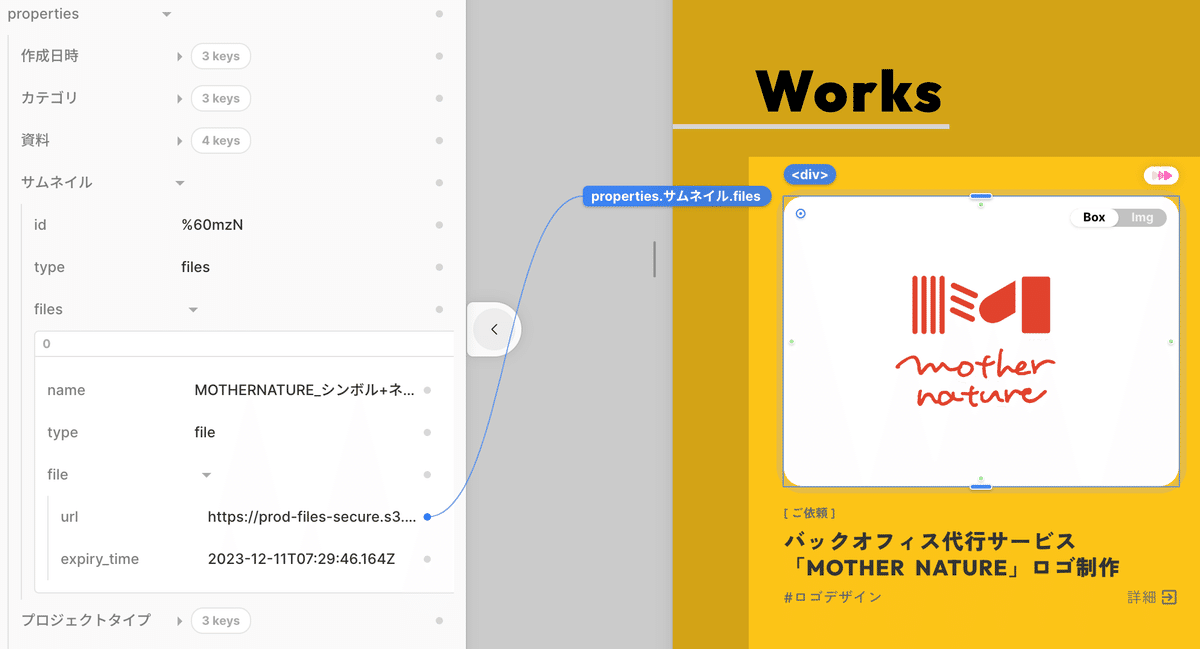Viewport: 1200px width, 649px height.
Task: Expand the カテゴリ row
Action: (x=180, y=98)
